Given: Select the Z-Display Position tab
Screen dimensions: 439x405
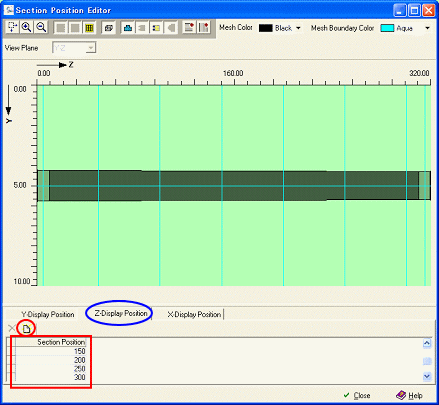Looking at the screenshot, I should [x=121, y=313].
